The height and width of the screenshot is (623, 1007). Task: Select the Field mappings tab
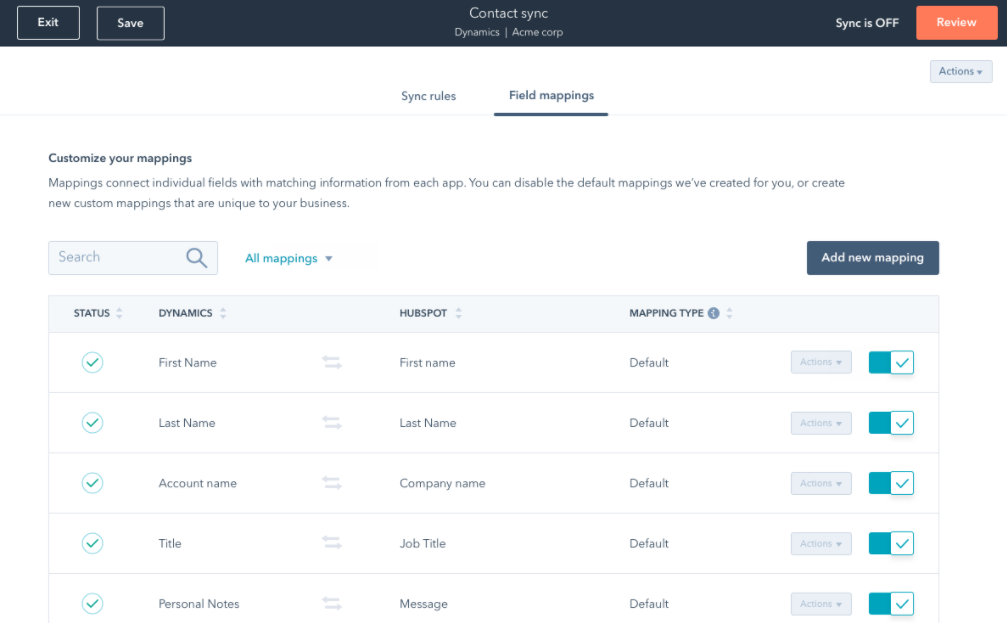point(550,96)
